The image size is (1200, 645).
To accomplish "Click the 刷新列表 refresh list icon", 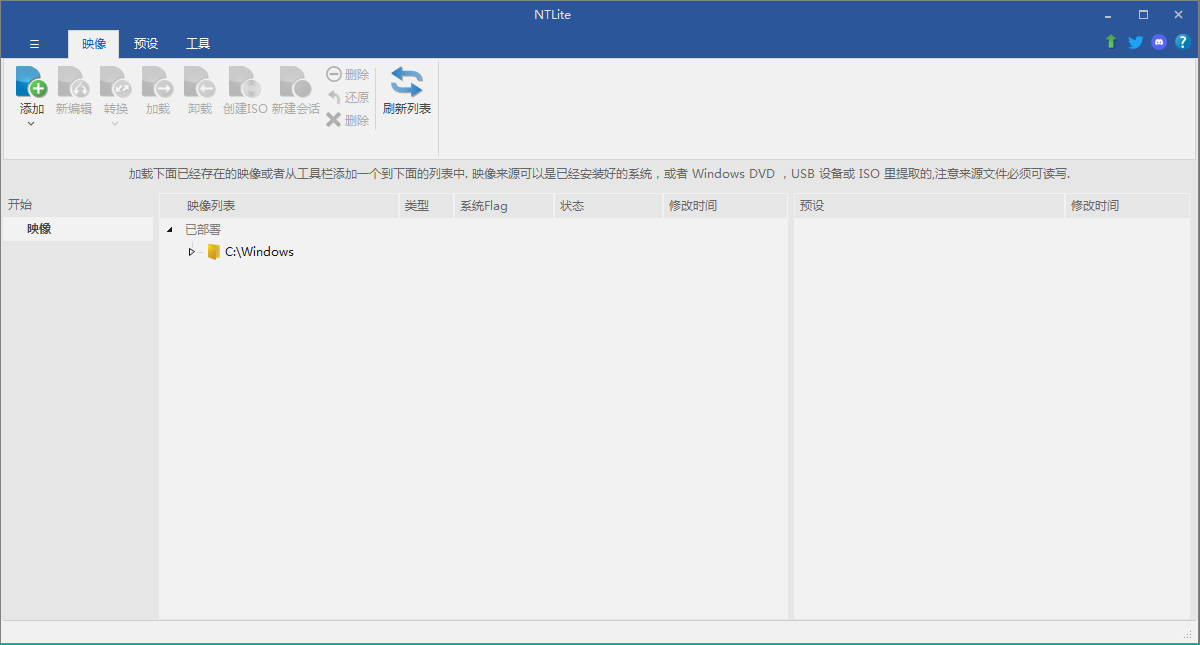I will pyautogui.click(x=406, y=83).
